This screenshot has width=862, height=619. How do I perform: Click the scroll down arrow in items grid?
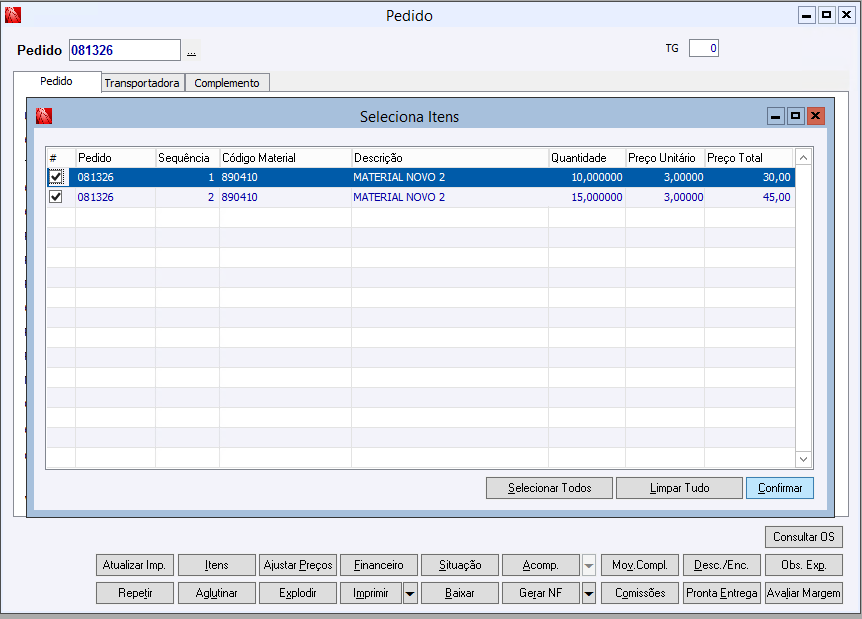(803, 459)
